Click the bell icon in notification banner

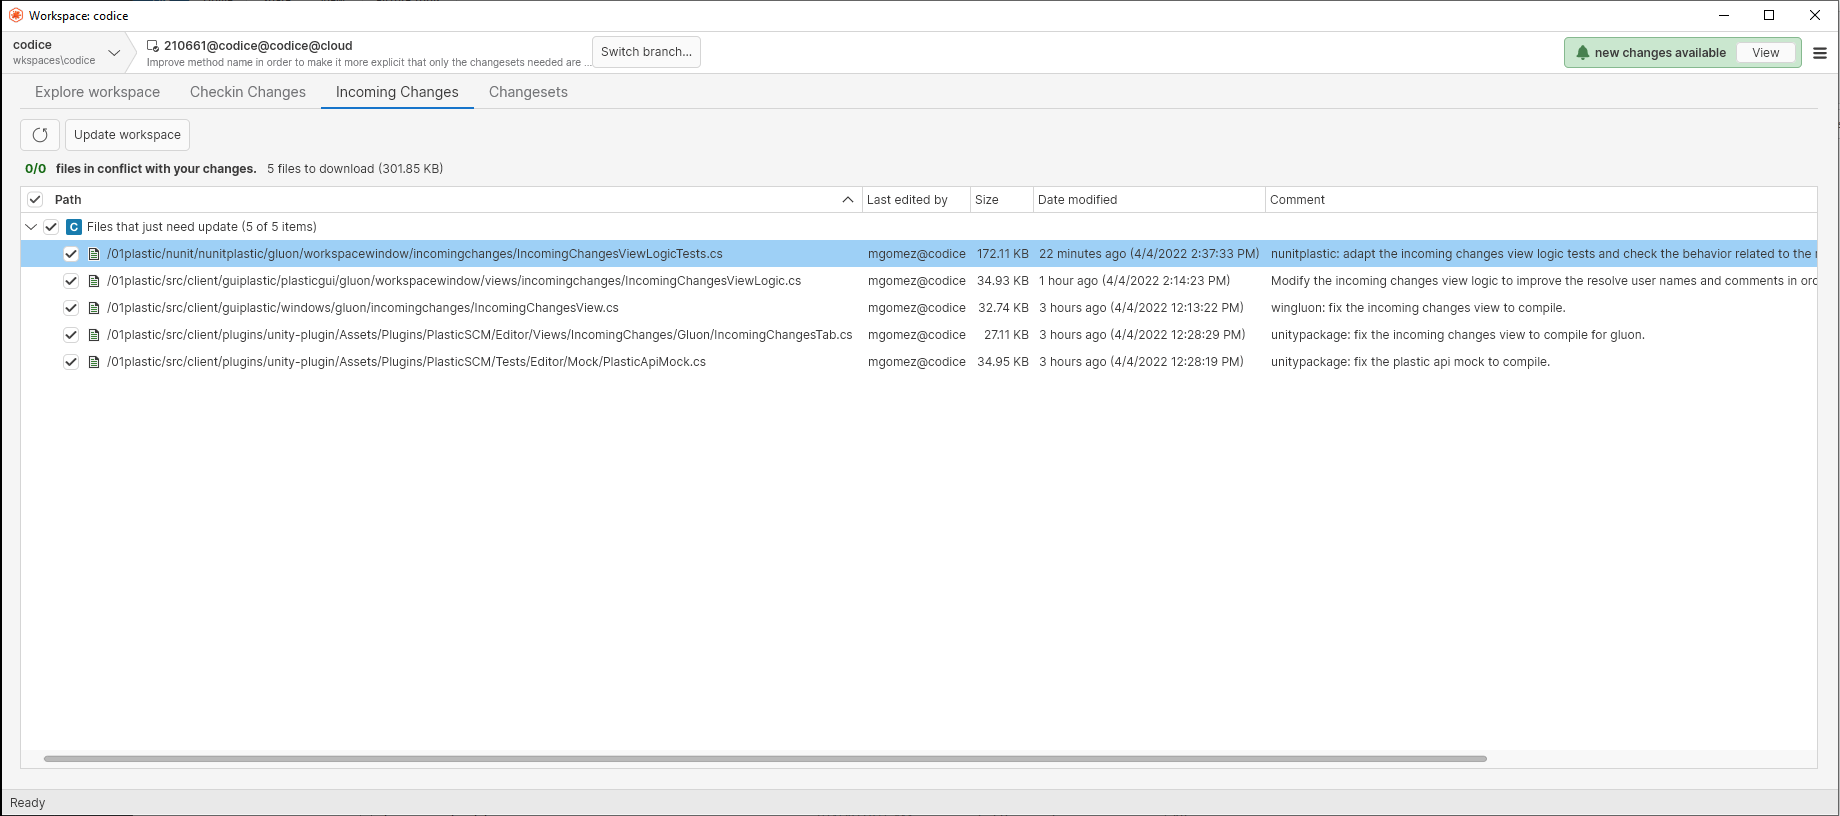(1582, 53)
